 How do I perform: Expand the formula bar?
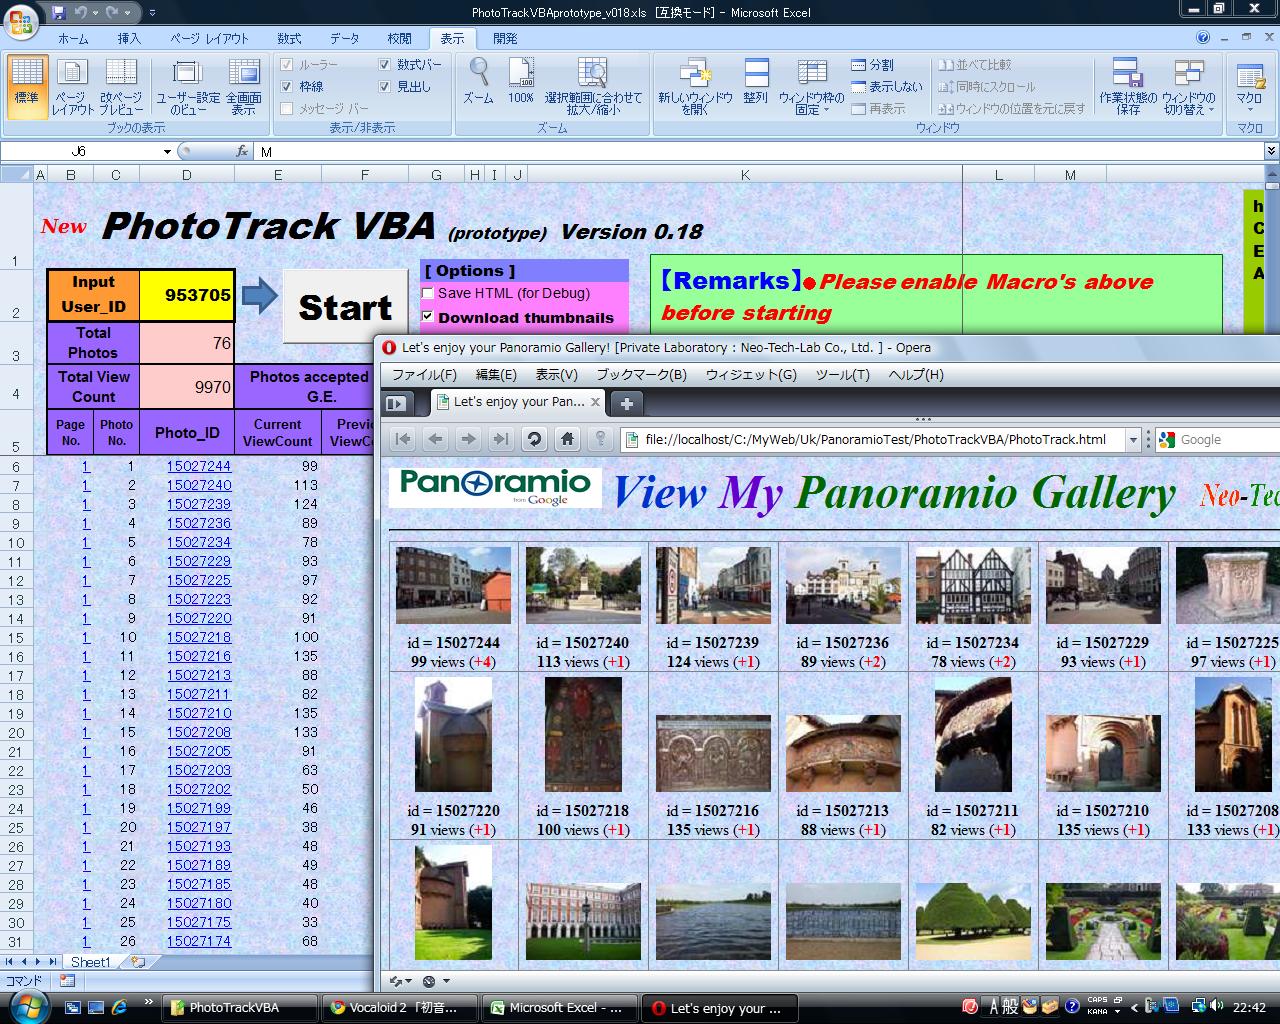point(1271,151)
